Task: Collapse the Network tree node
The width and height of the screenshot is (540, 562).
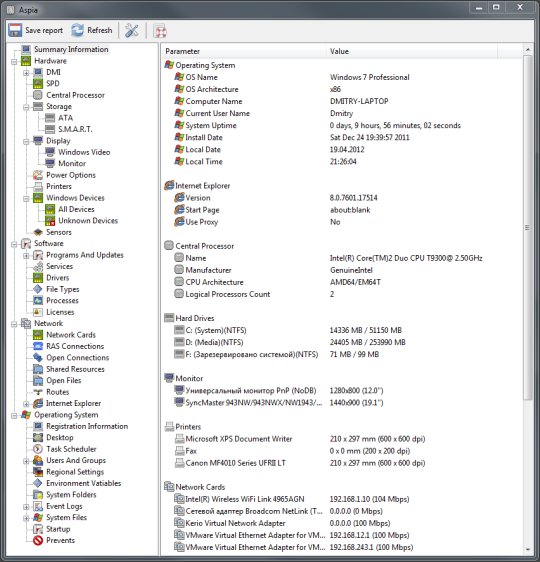Action: 14,324
